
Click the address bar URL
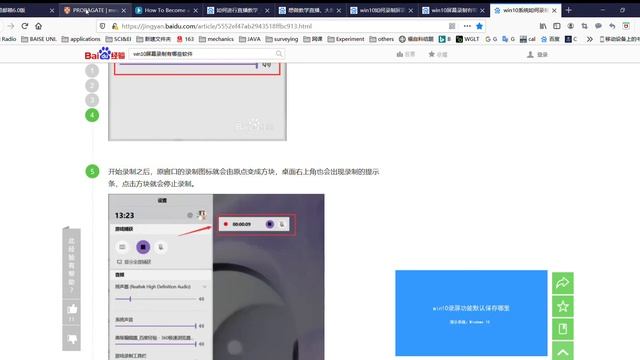[x=217, y=26]
